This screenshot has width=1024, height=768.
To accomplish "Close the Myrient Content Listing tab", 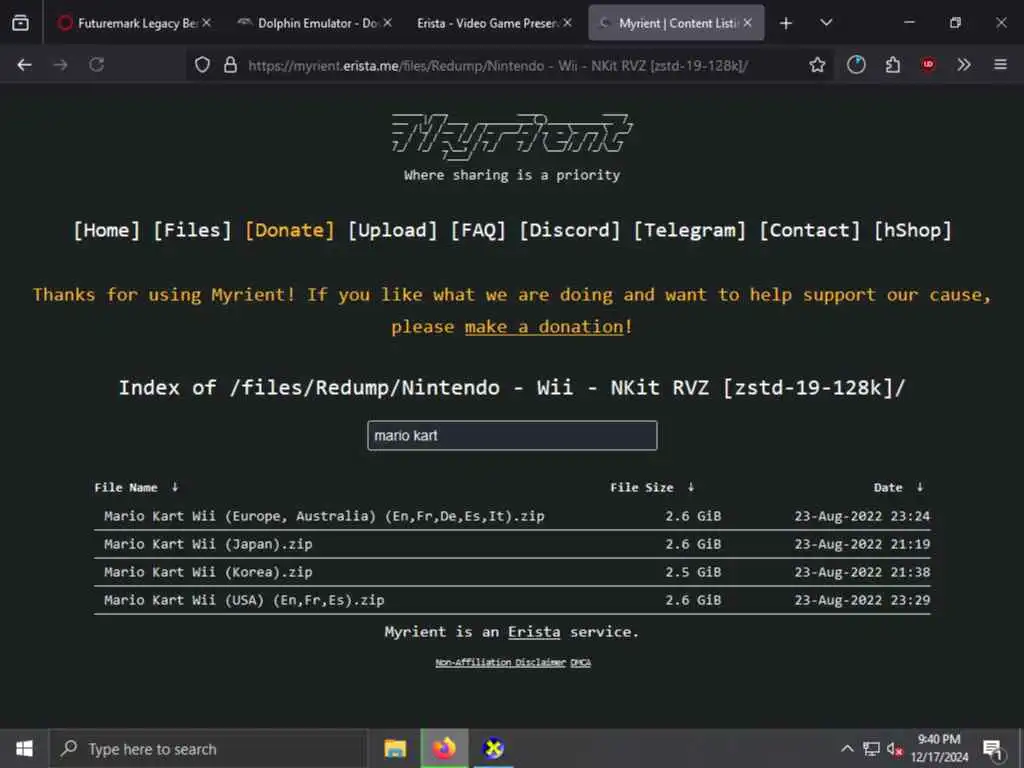I will [x=747, y=23].
